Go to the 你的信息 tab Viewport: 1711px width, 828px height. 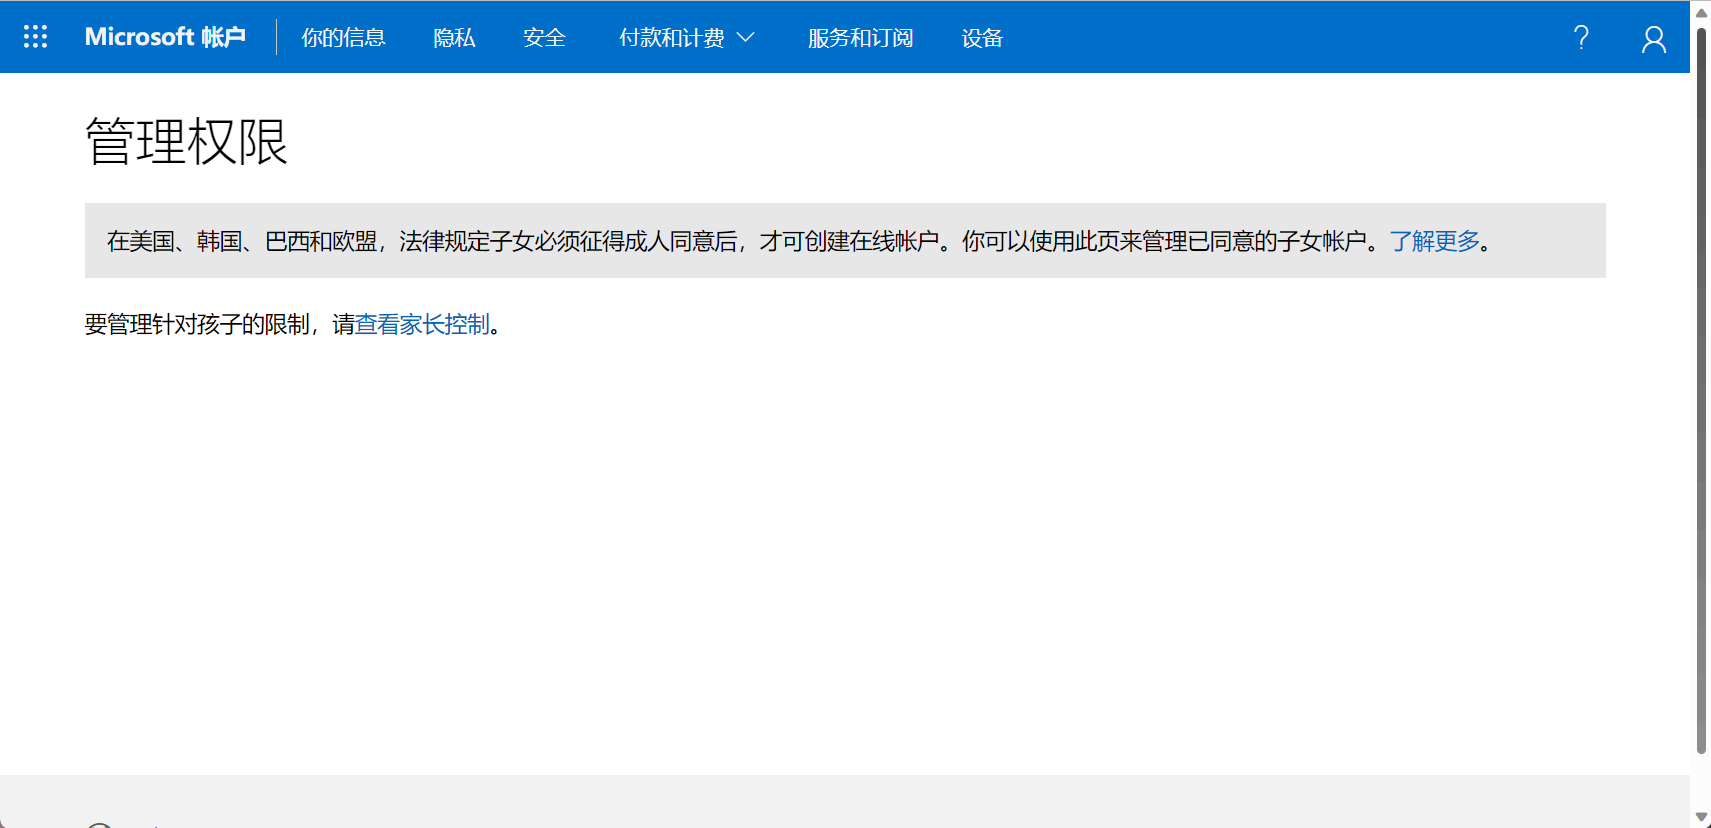[x=343, y=38]
